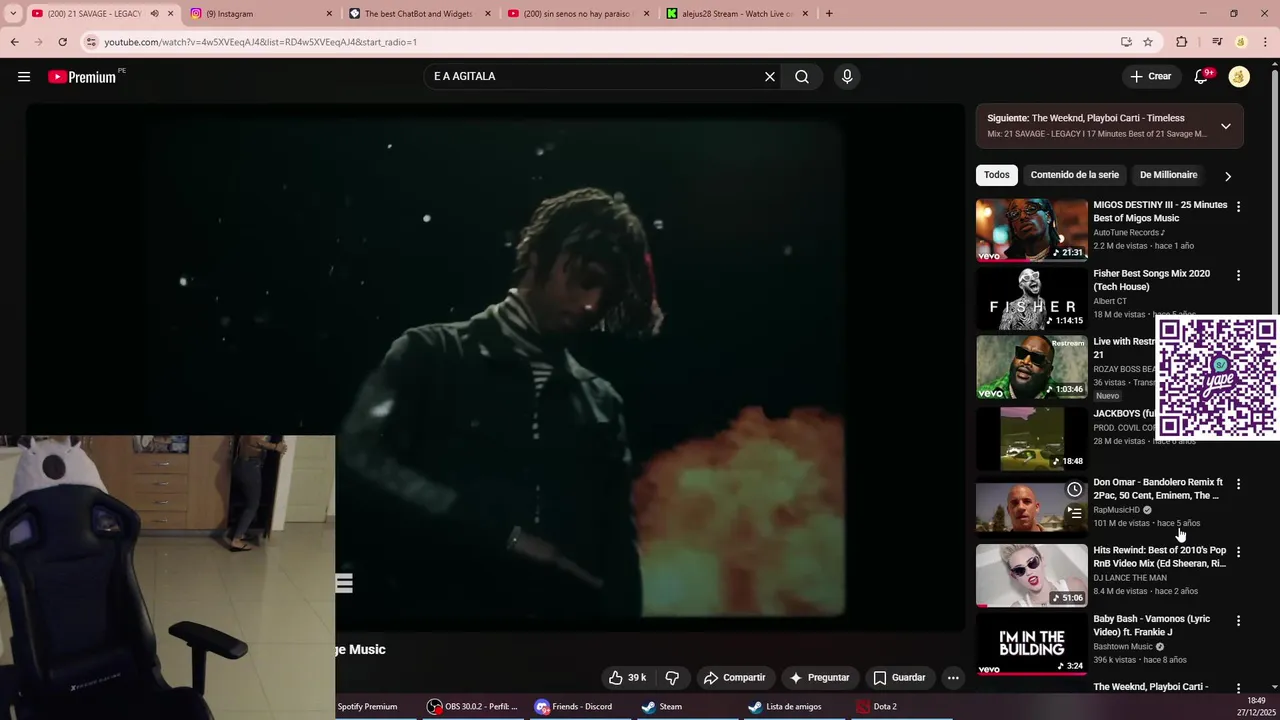Dislike the video

tap(672, 678)
